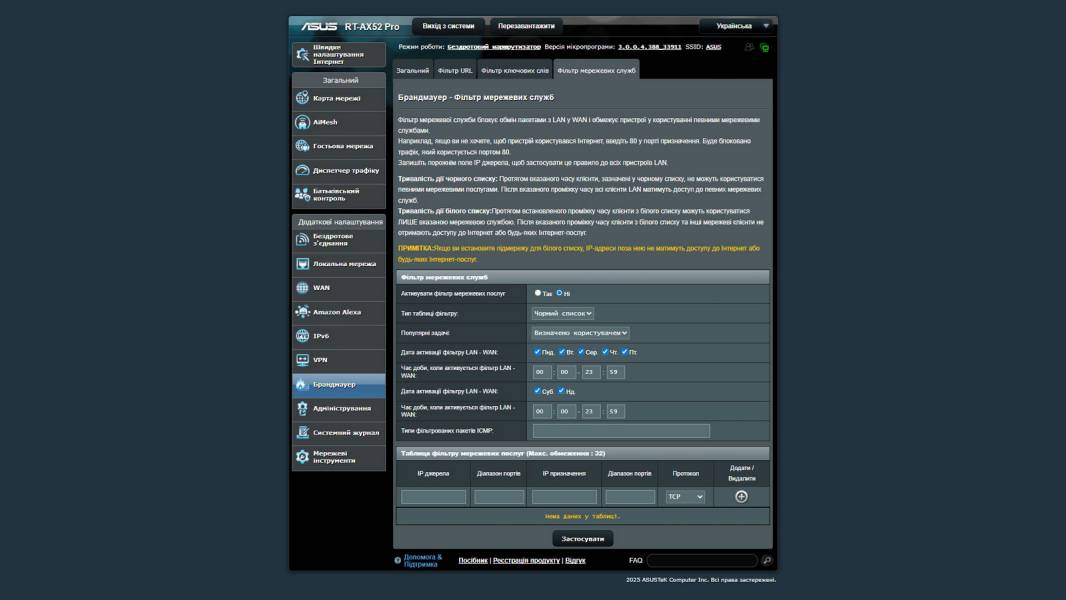The height and width of the screenshot is (600, 1066).
Task: Click the Застосувати button
Action: point(582,538)
